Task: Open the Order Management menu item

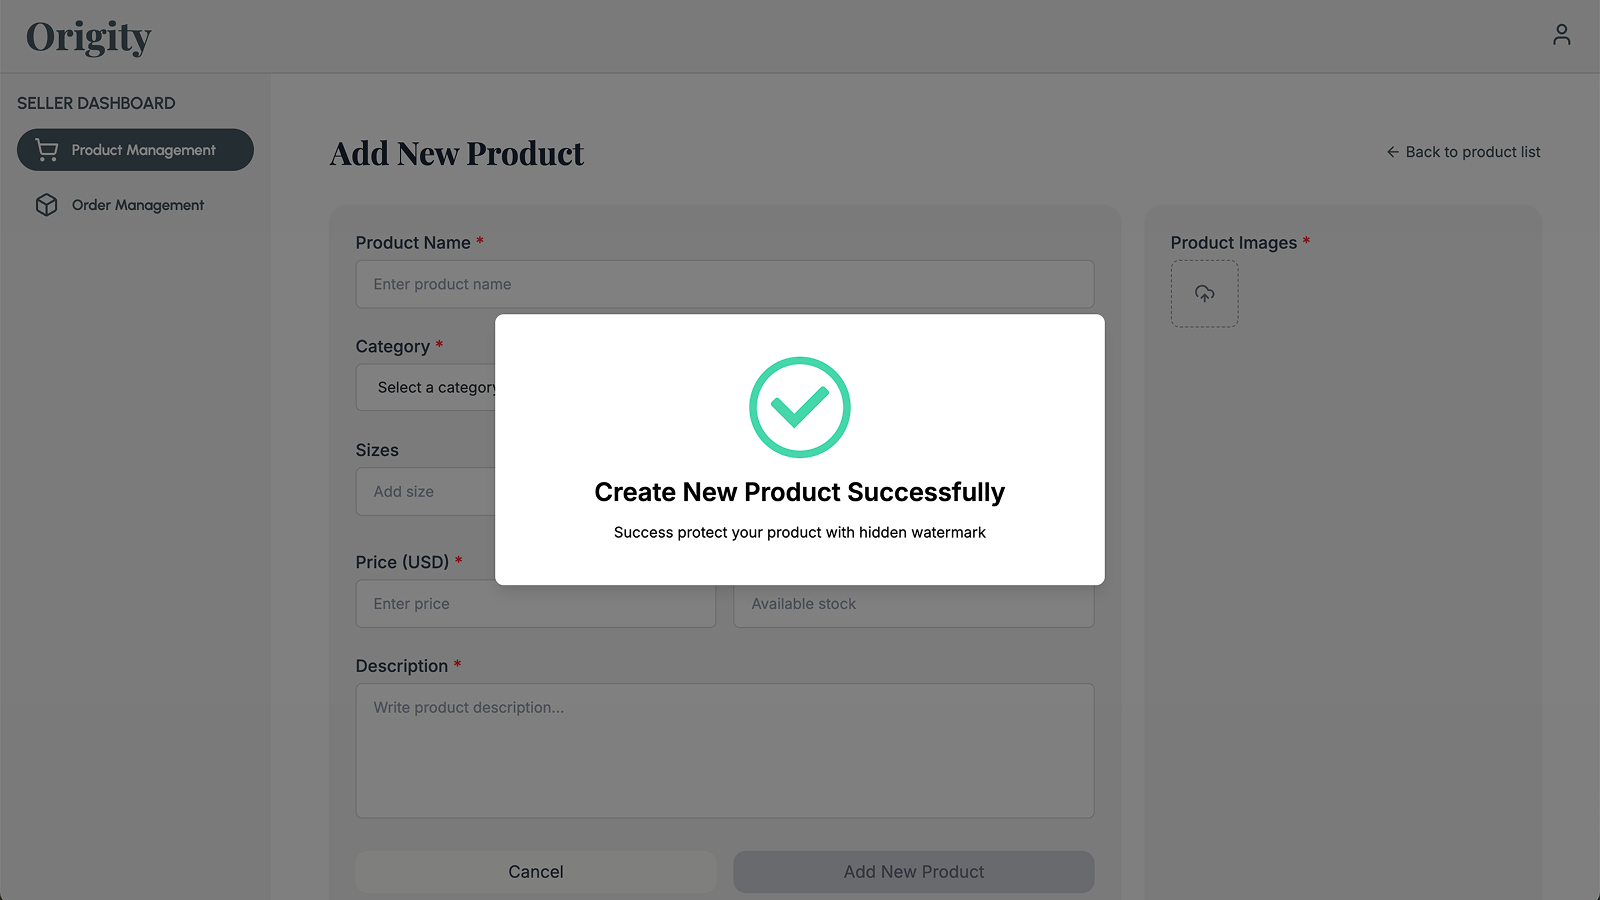Action: tap(137, 205)
